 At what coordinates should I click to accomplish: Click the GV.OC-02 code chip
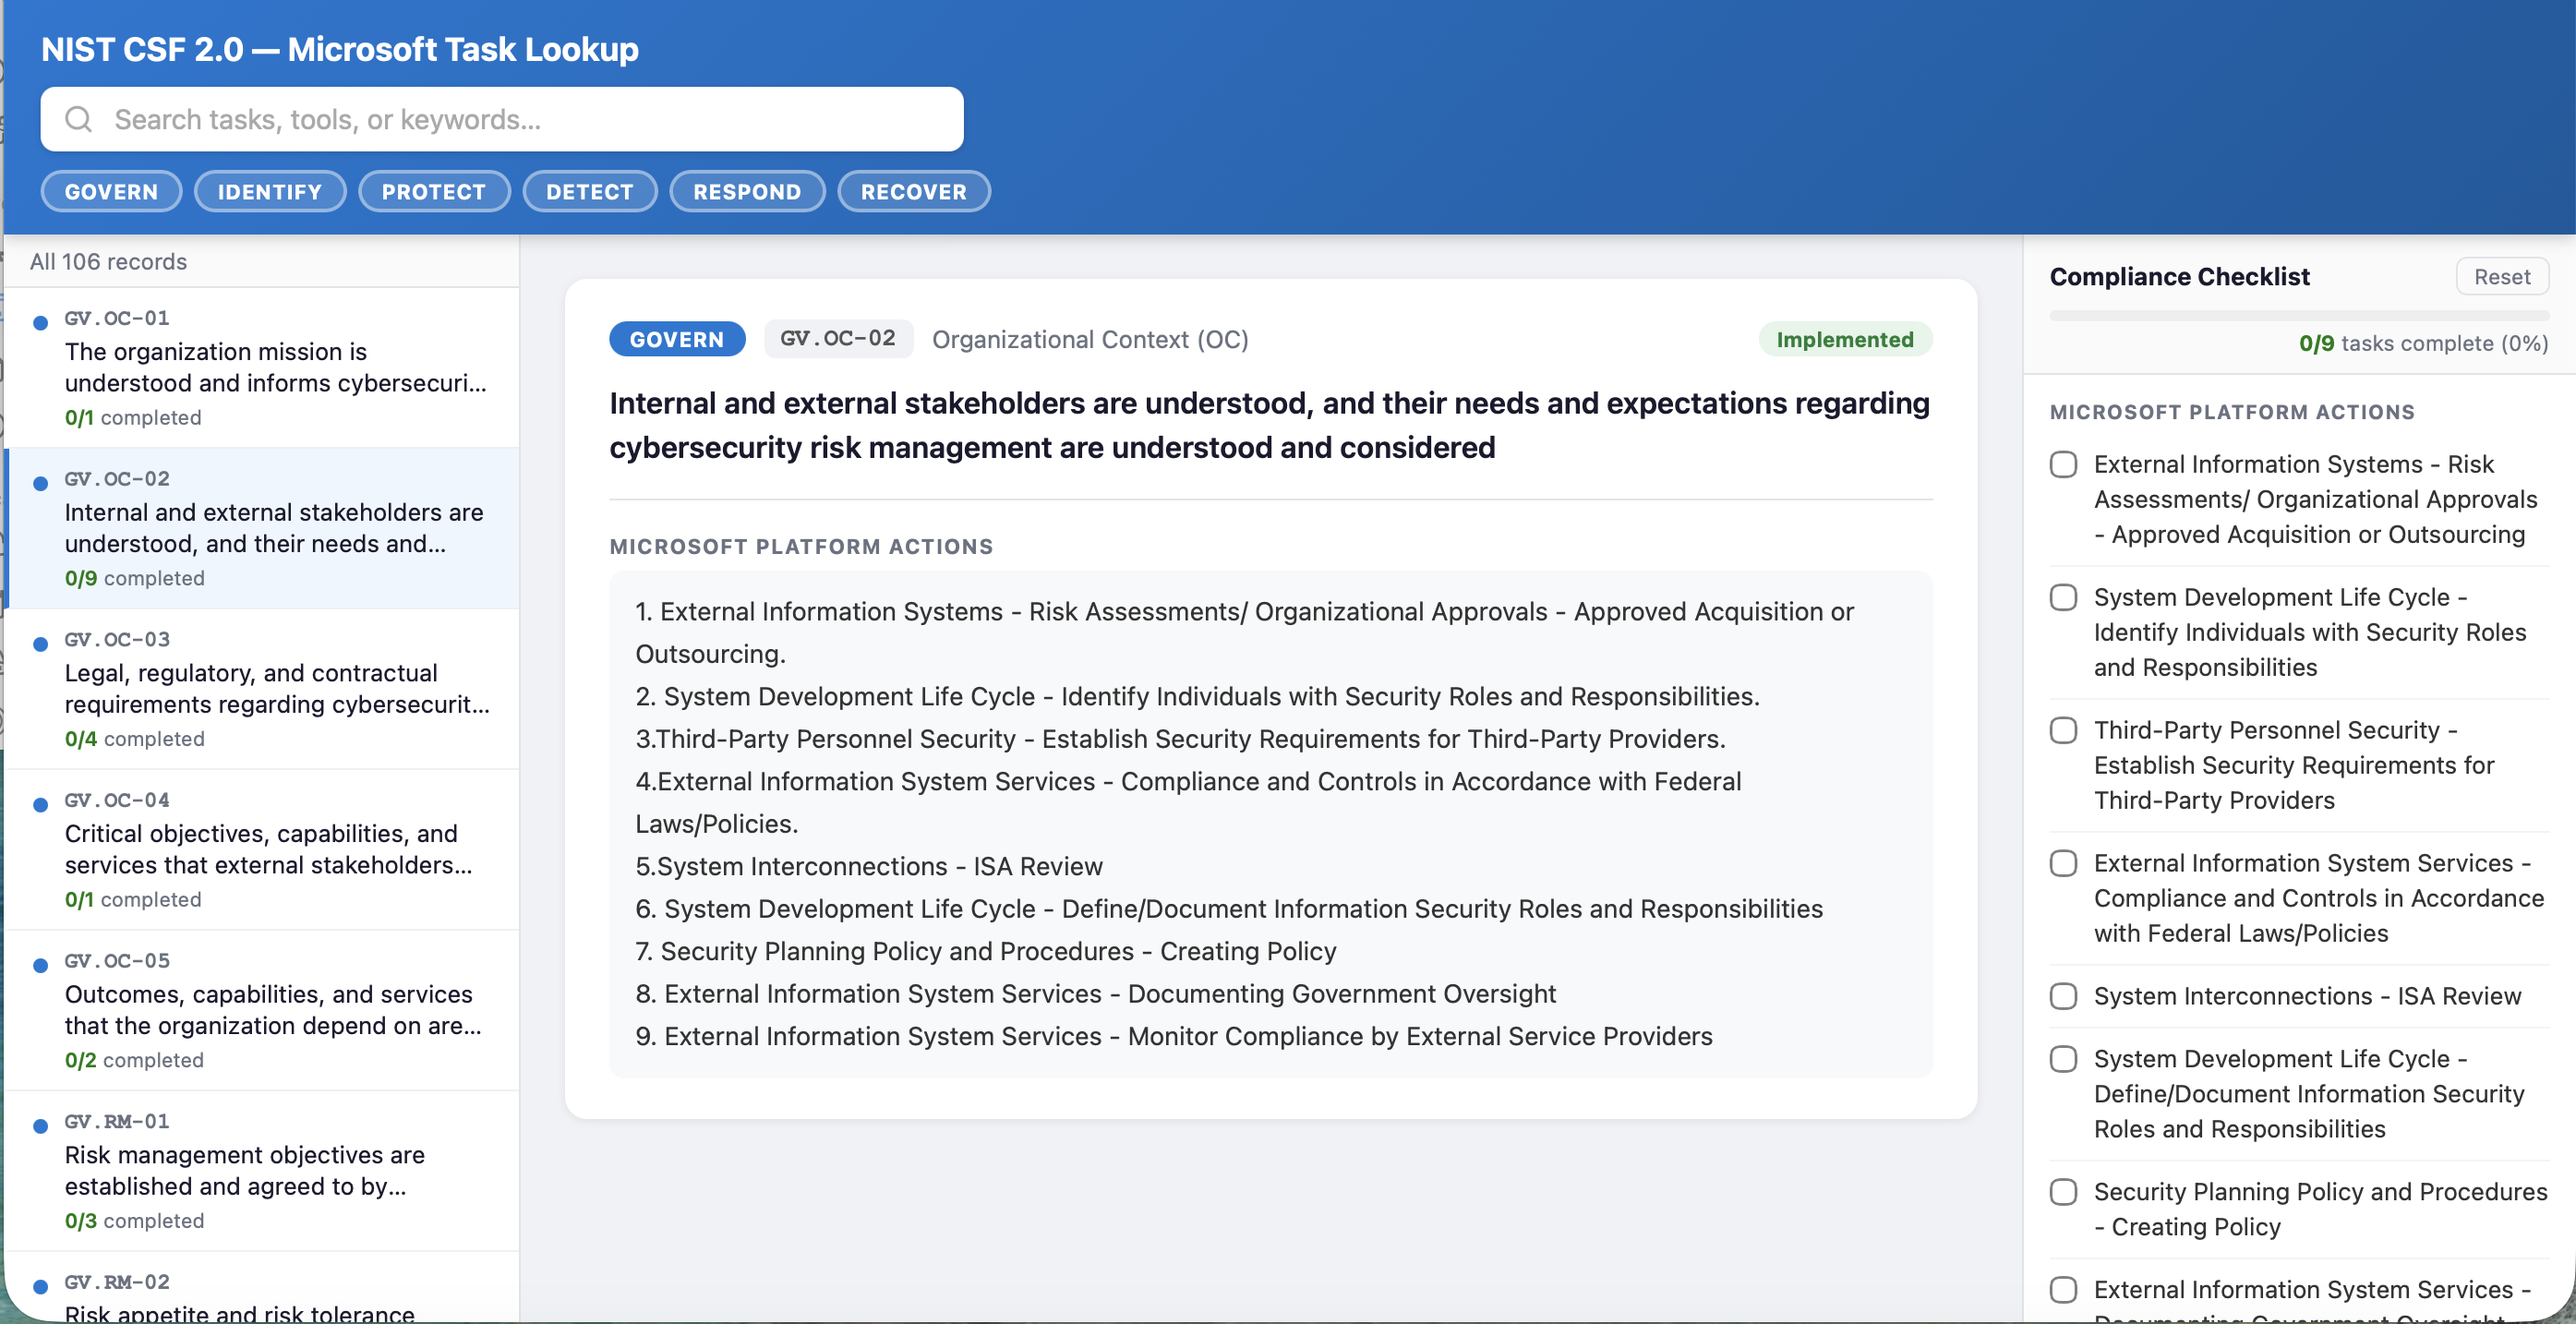(x=838, y=339)
